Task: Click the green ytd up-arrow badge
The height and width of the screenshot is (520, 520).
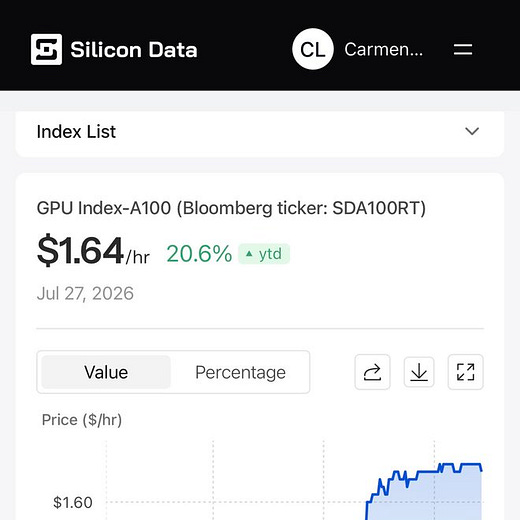Action: click(264, 254)
